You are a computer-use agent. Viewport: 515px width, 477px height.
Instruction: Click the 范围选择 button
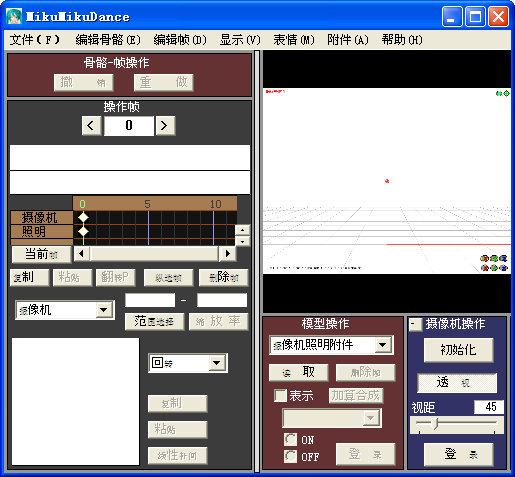[x=154, y=321]
